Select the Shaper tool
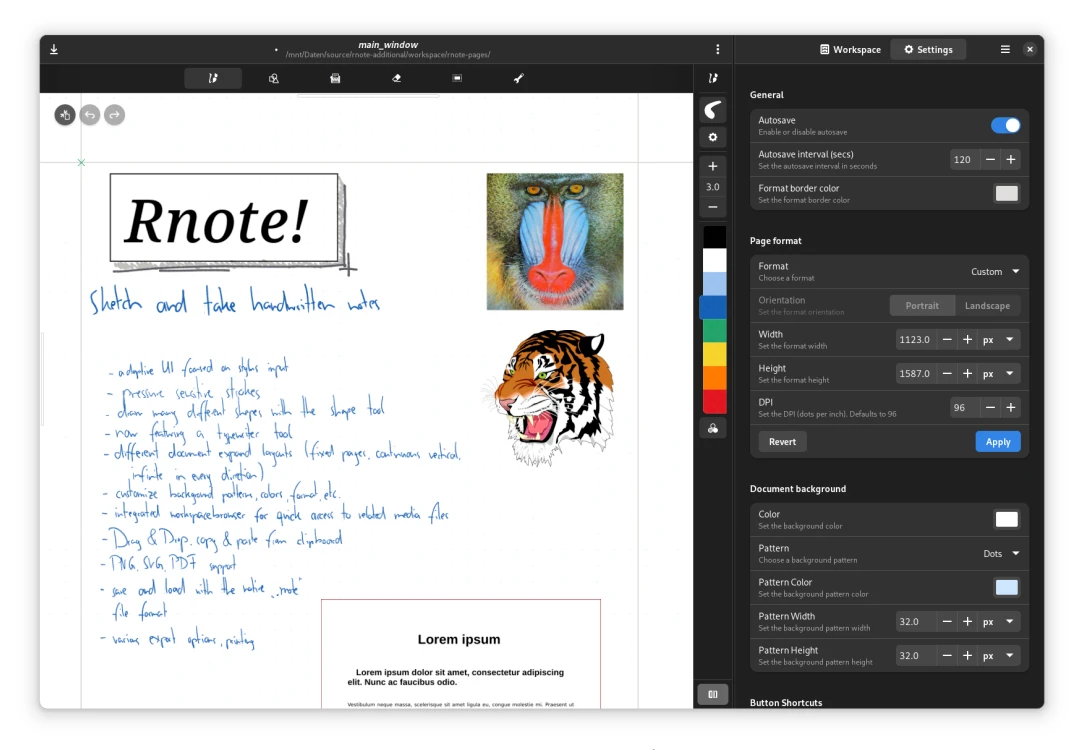1086x750 pixels. [274, 78]
